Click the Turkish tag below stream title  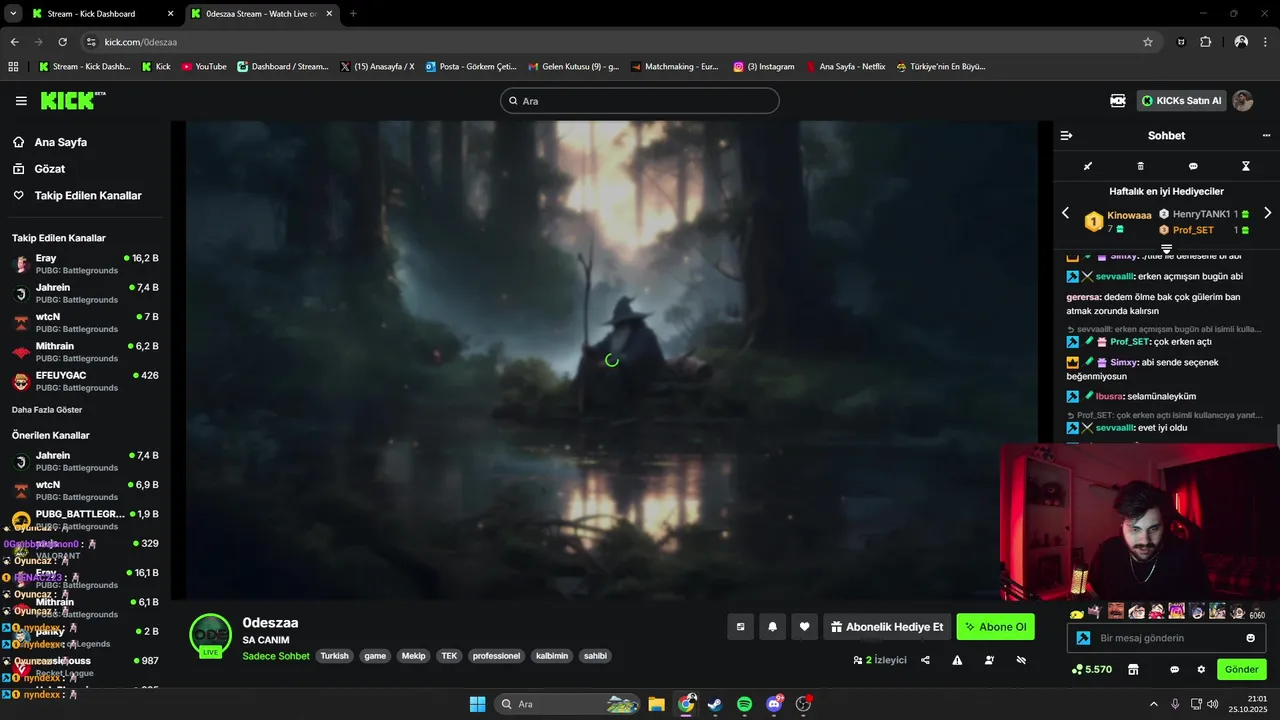(334, 656)
